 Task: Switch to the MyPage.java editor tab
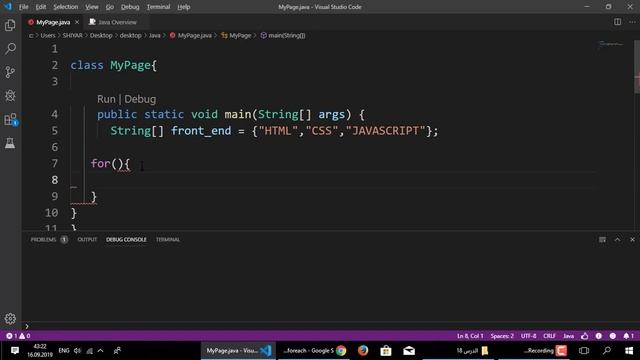pos(52,22)
